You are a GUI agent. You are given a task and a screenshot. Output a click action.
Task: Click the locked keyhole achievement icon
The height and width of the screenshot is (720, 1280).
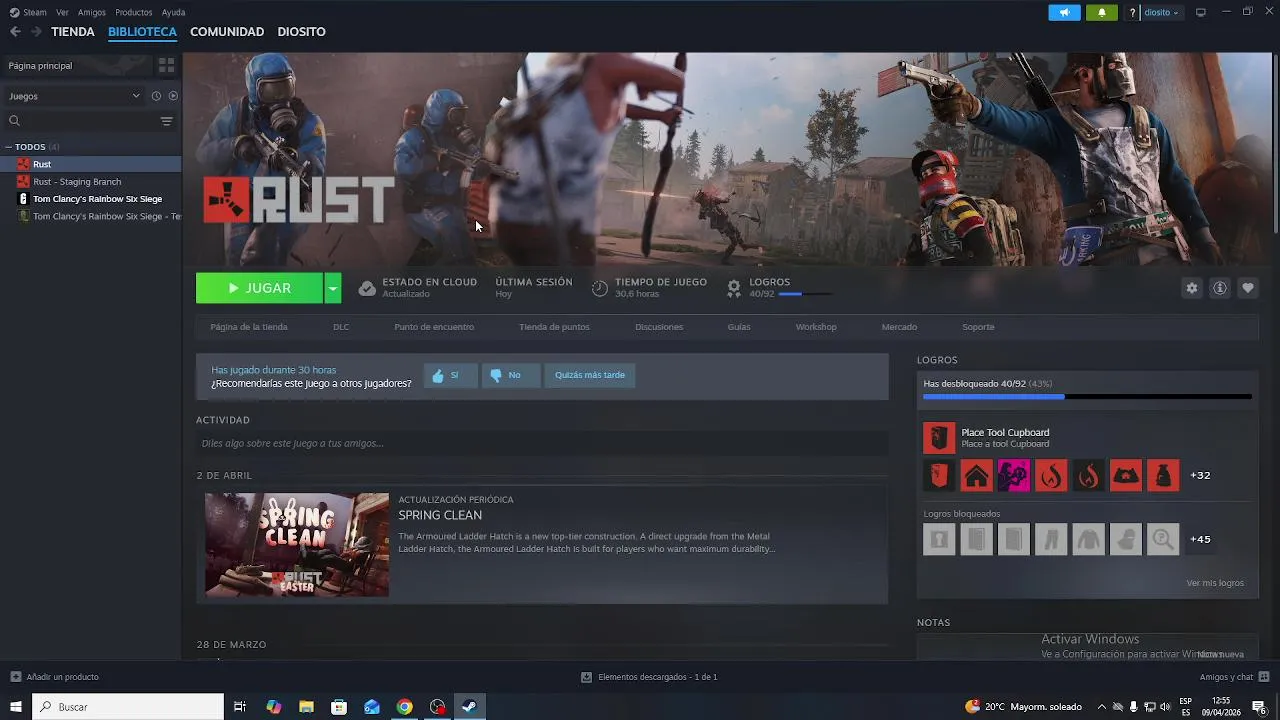[939, 539]
